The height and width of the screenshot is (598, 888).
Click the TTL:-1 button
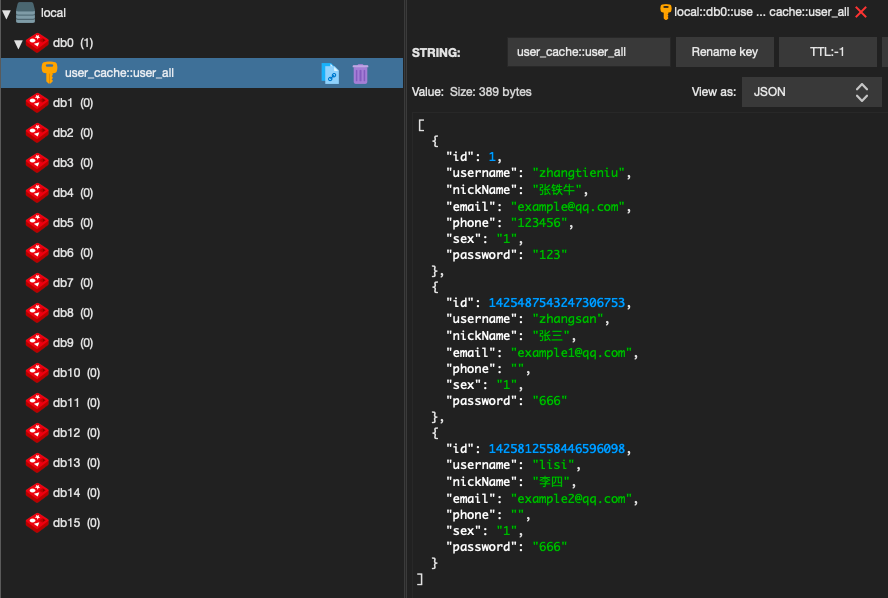827,52
